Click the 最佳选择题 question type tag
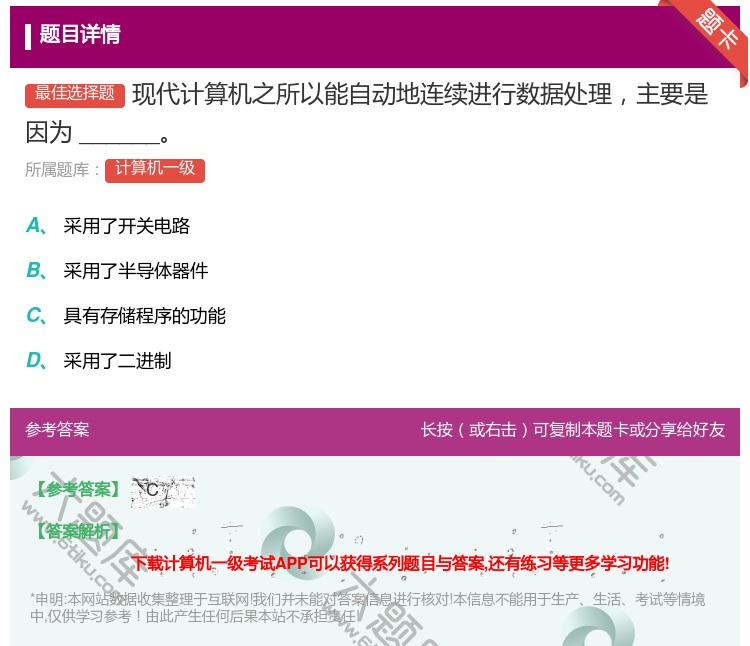 point(75,95)
